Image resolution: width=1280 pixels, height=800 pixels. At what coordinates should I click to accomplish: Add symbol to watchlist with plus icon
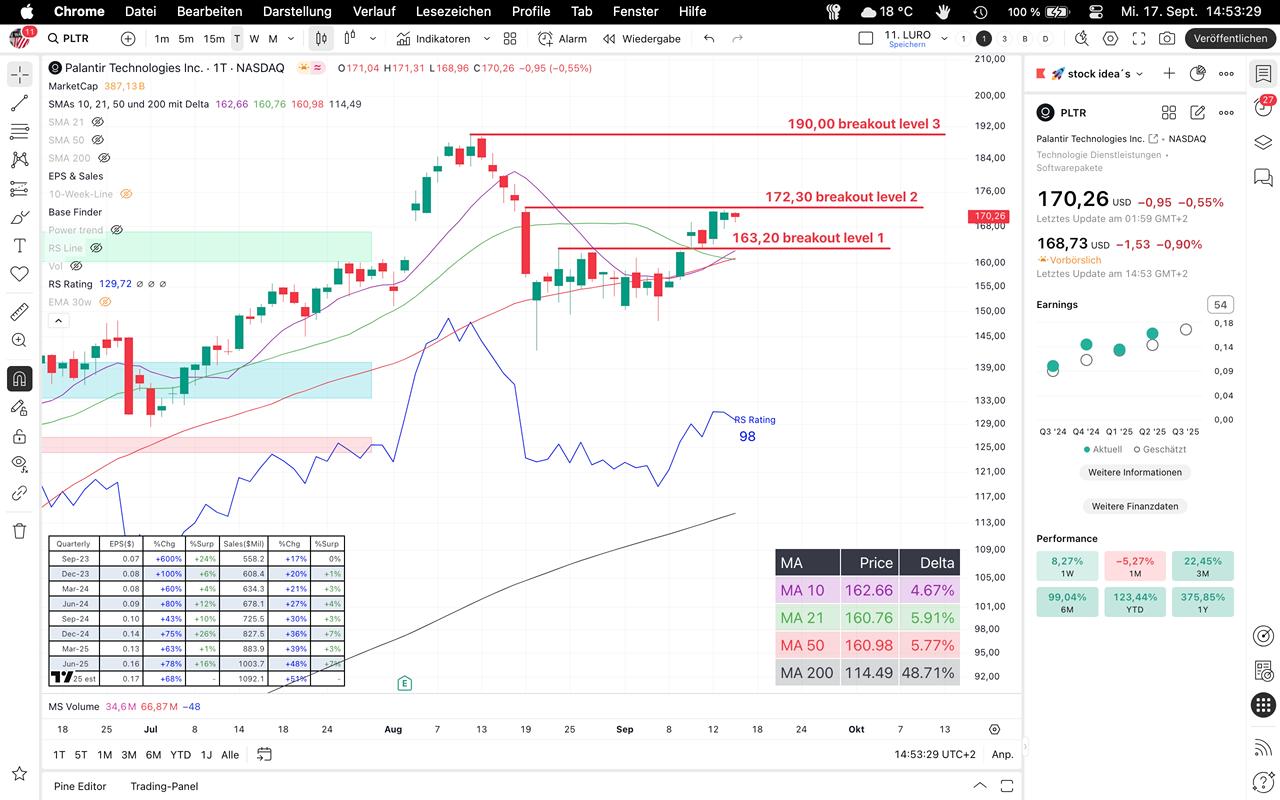[1169, 74]
